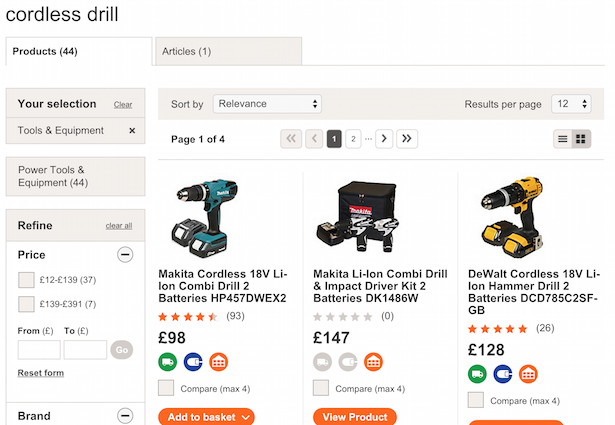Tick the £12-£139 price checkbox
Screen dimensions: 615x425
[26, 279]
